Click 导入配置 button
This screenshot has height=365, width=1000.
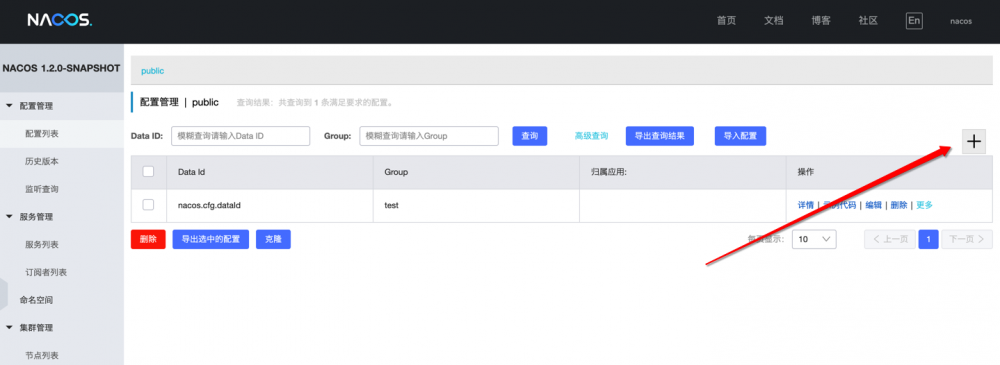[x=740, y=136]
